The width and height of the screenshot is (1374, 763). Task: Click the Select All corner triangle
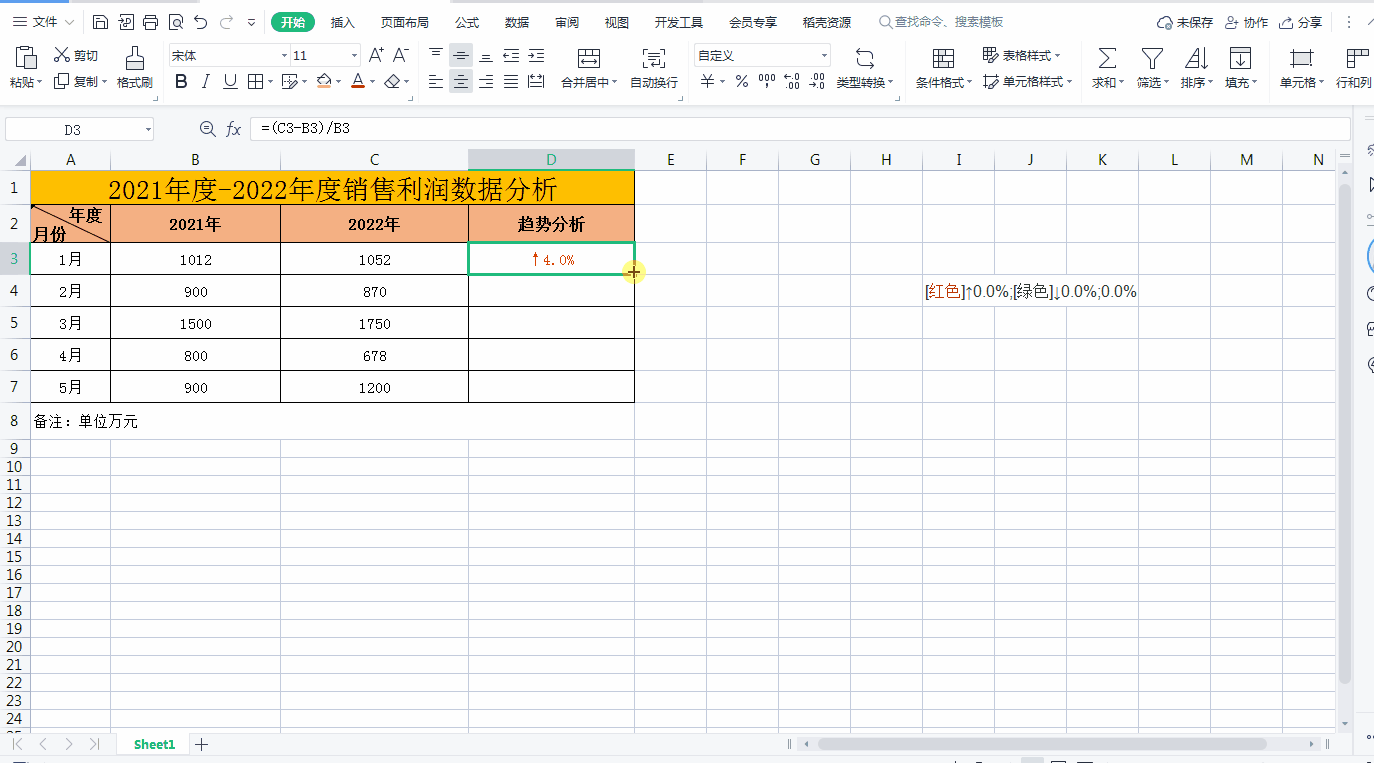[20, 160]
